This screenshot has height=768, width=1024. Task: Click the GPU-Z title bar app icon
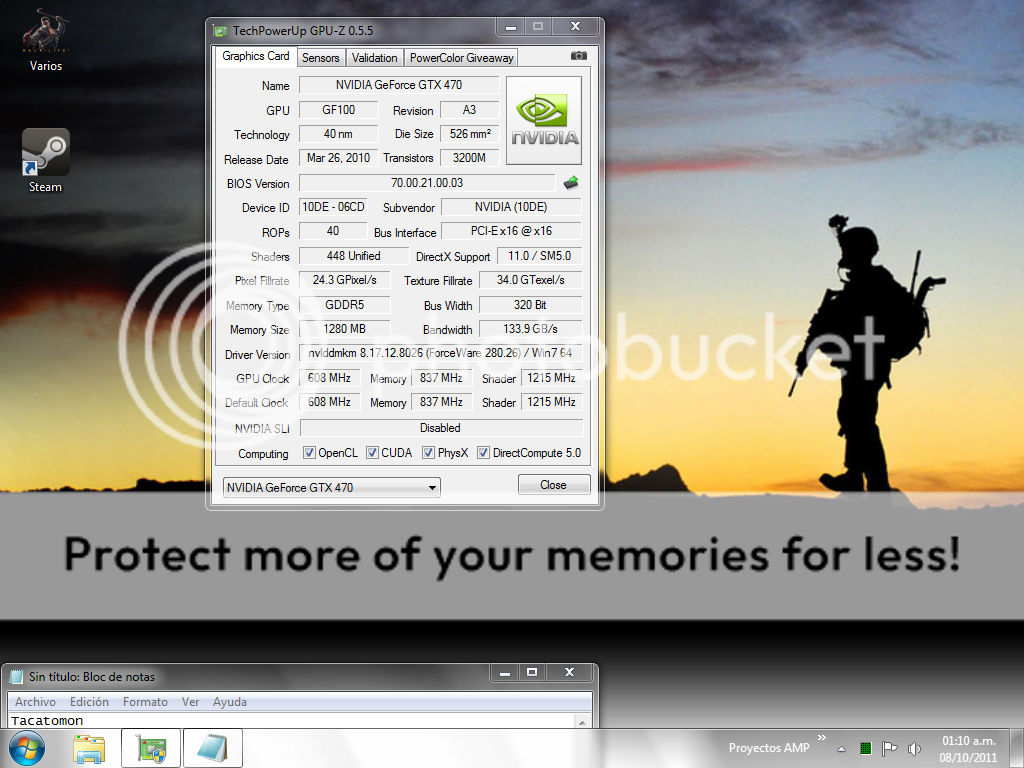pos(221,31)
